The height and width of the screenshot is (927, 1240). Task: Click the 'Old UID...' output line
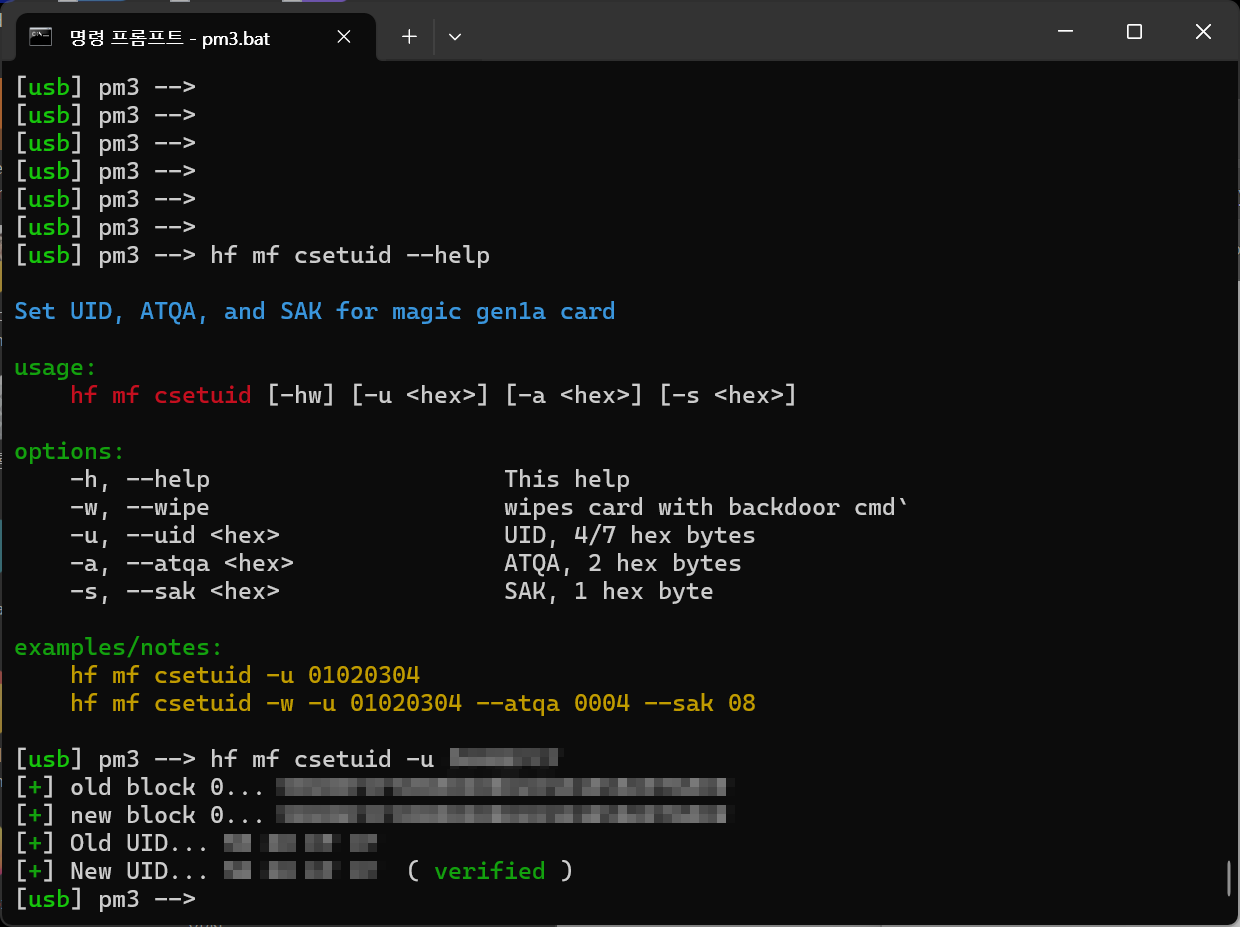196,843
